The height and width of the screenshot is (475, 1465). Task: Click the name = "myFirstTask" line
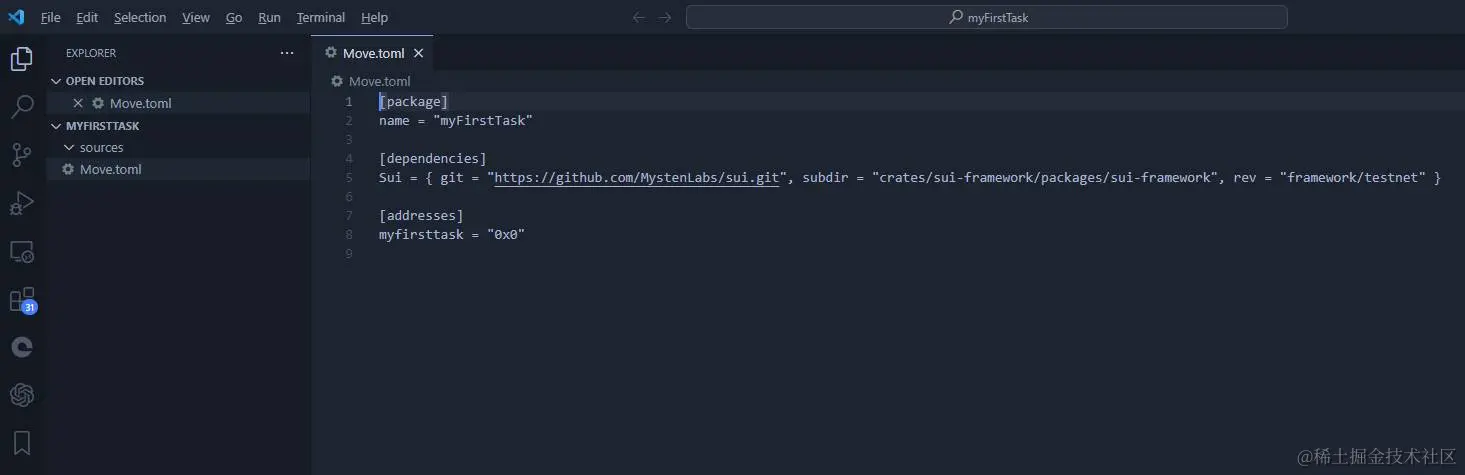pos(455,120)
